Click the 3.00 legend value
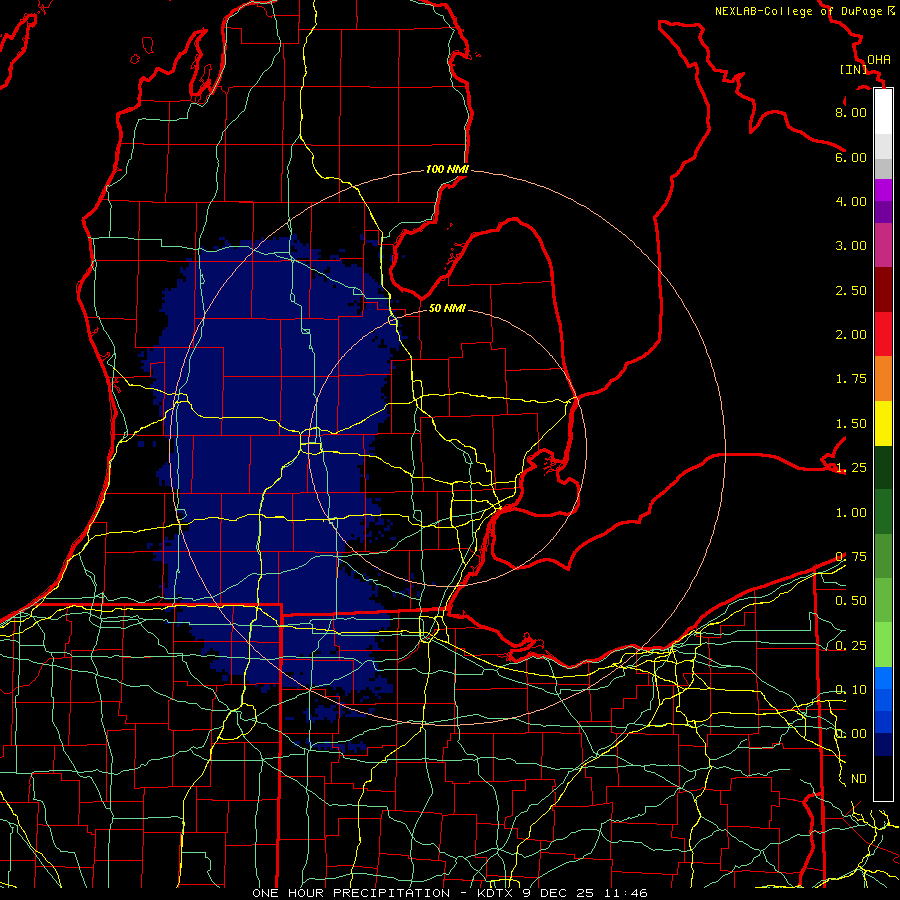The height and width of the screenshot is (900, 900). point(851,246)
